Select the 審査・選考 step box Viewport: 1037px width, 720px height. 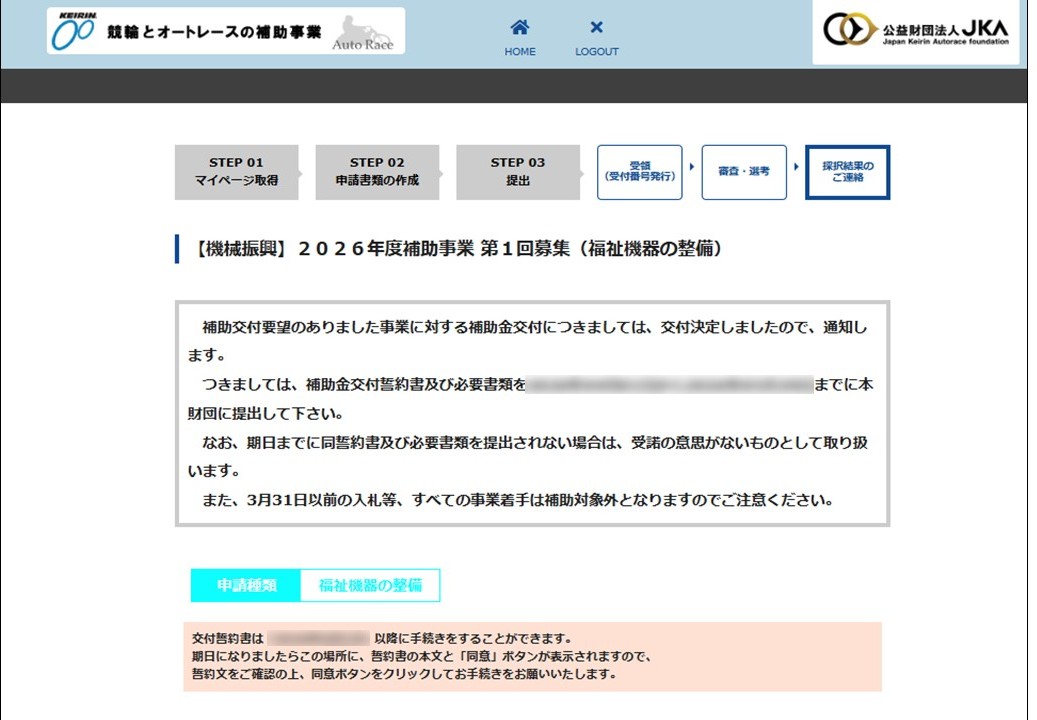744,172
